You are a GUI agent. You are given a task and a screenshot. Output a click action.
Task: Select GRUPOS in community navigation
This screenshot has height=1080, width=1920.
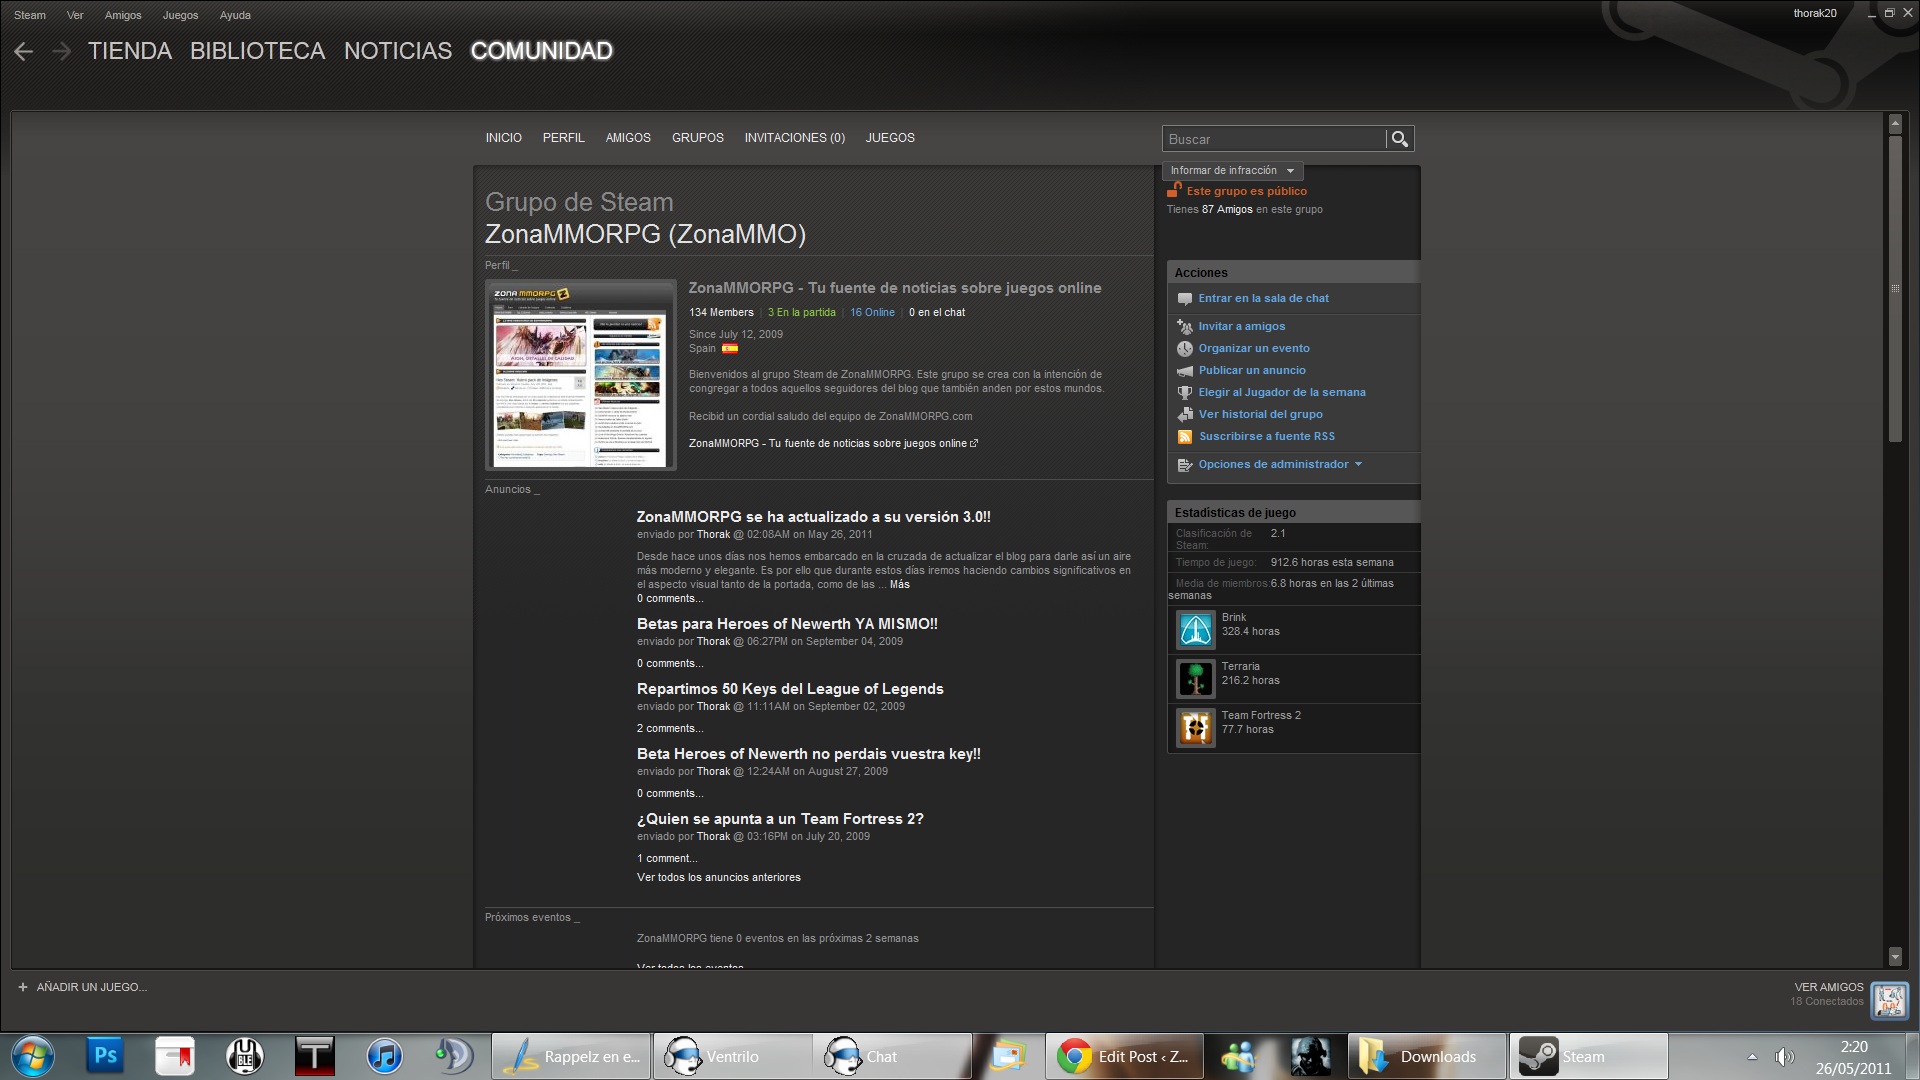click(697, 138)
